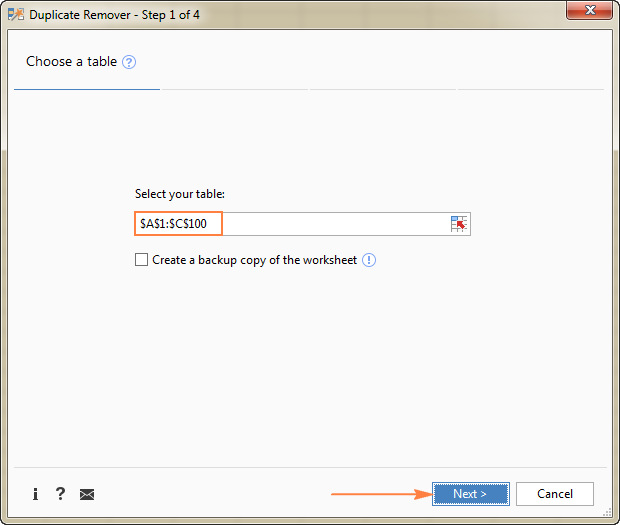Click the info icon after backup copy option
The width and height of the screenshot is (620, 525).
click(369, 260)
